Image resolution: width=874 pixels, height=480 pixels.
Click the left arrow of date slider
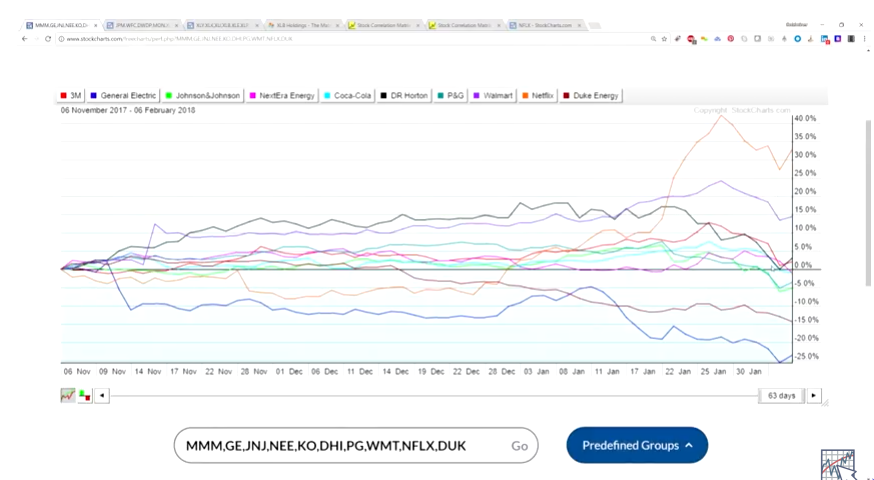pos(101,395)
